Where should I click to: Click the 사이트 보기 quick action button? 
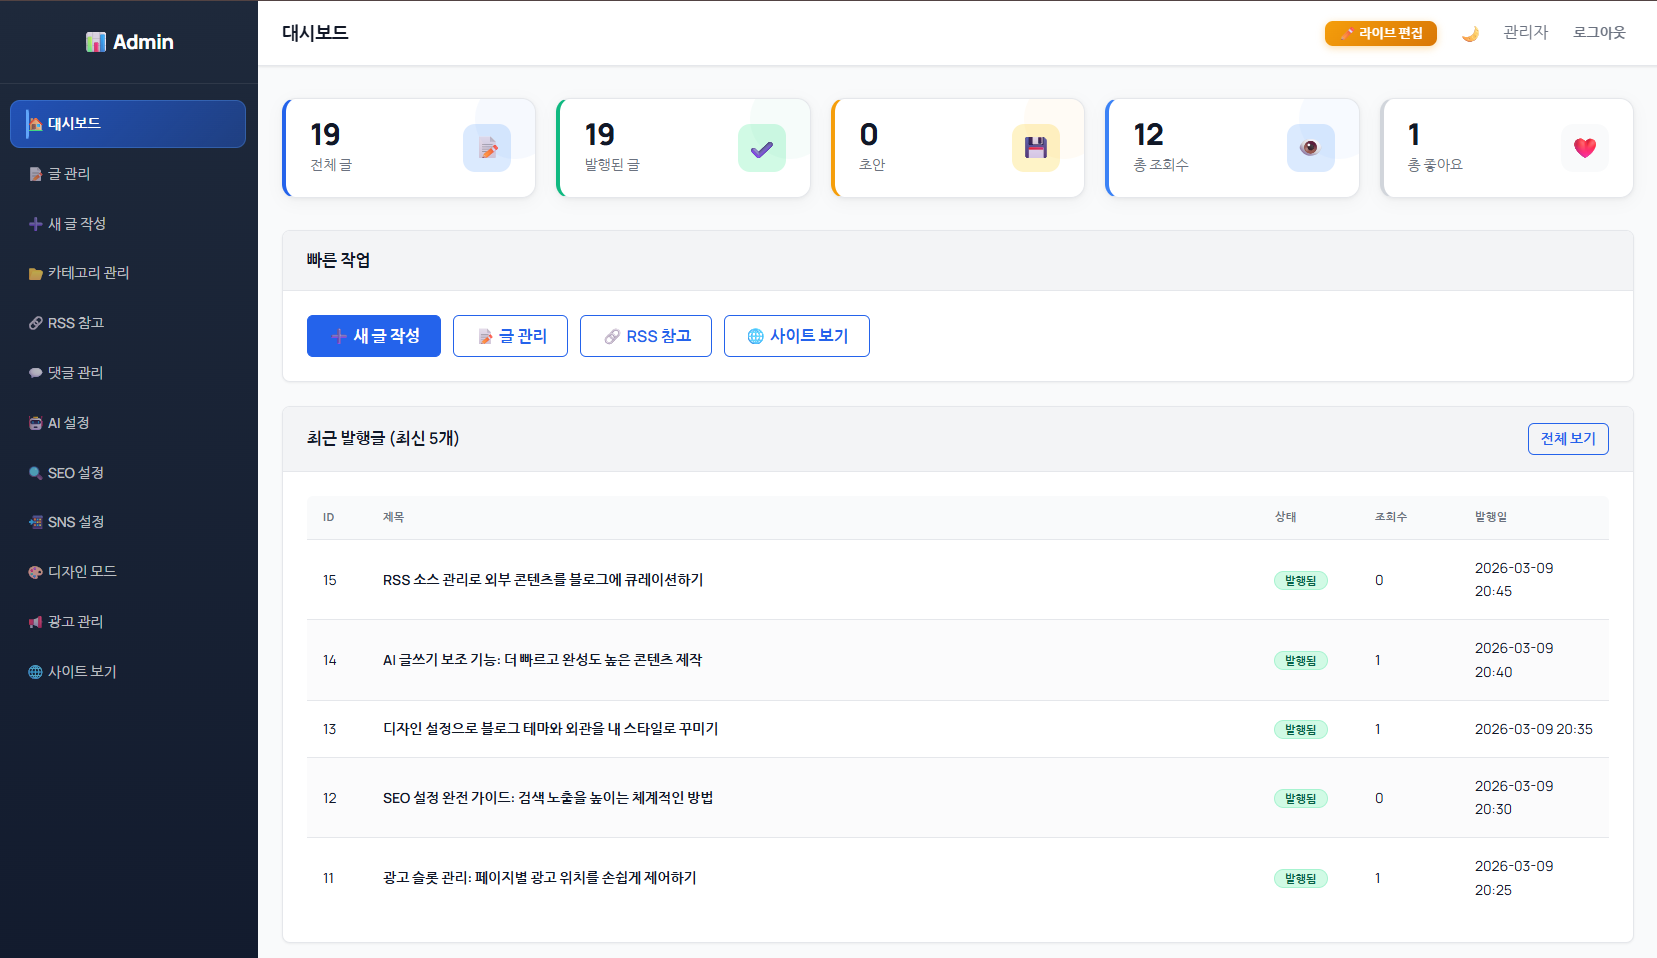point(797,336)
